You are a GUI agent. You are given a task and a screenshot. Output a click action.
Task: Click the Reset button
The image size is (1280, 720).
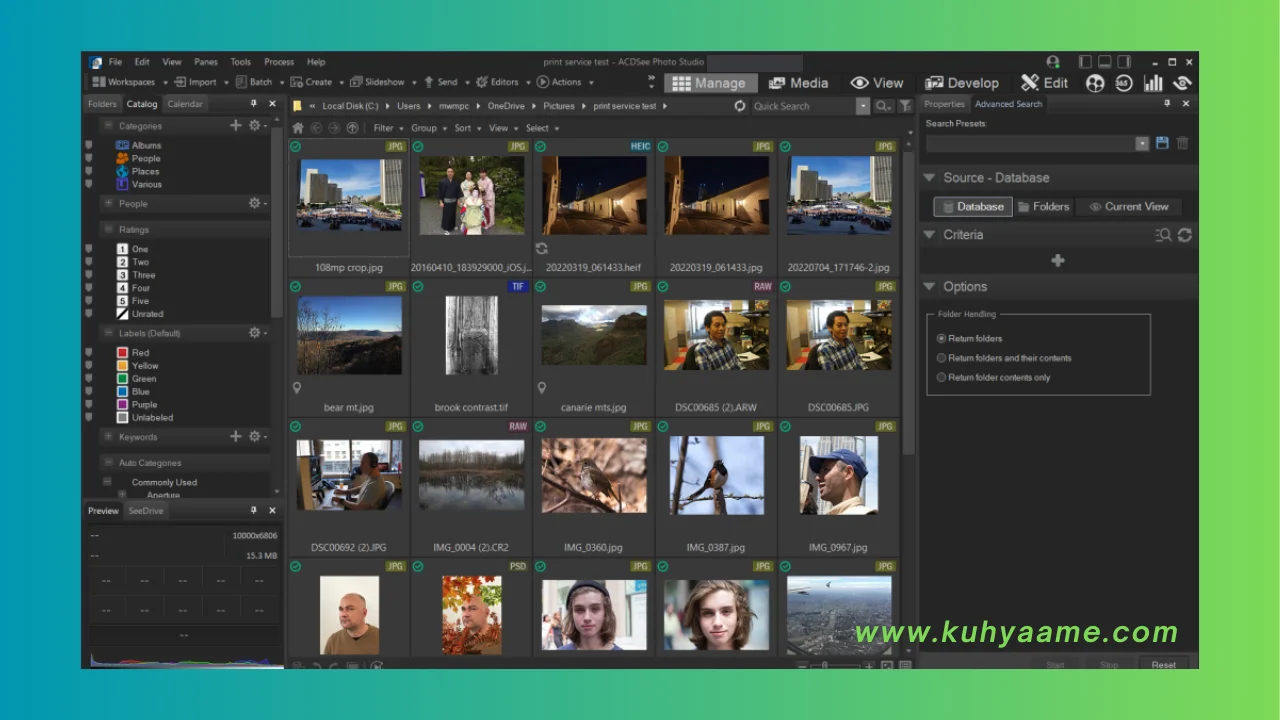[1163, 664]
